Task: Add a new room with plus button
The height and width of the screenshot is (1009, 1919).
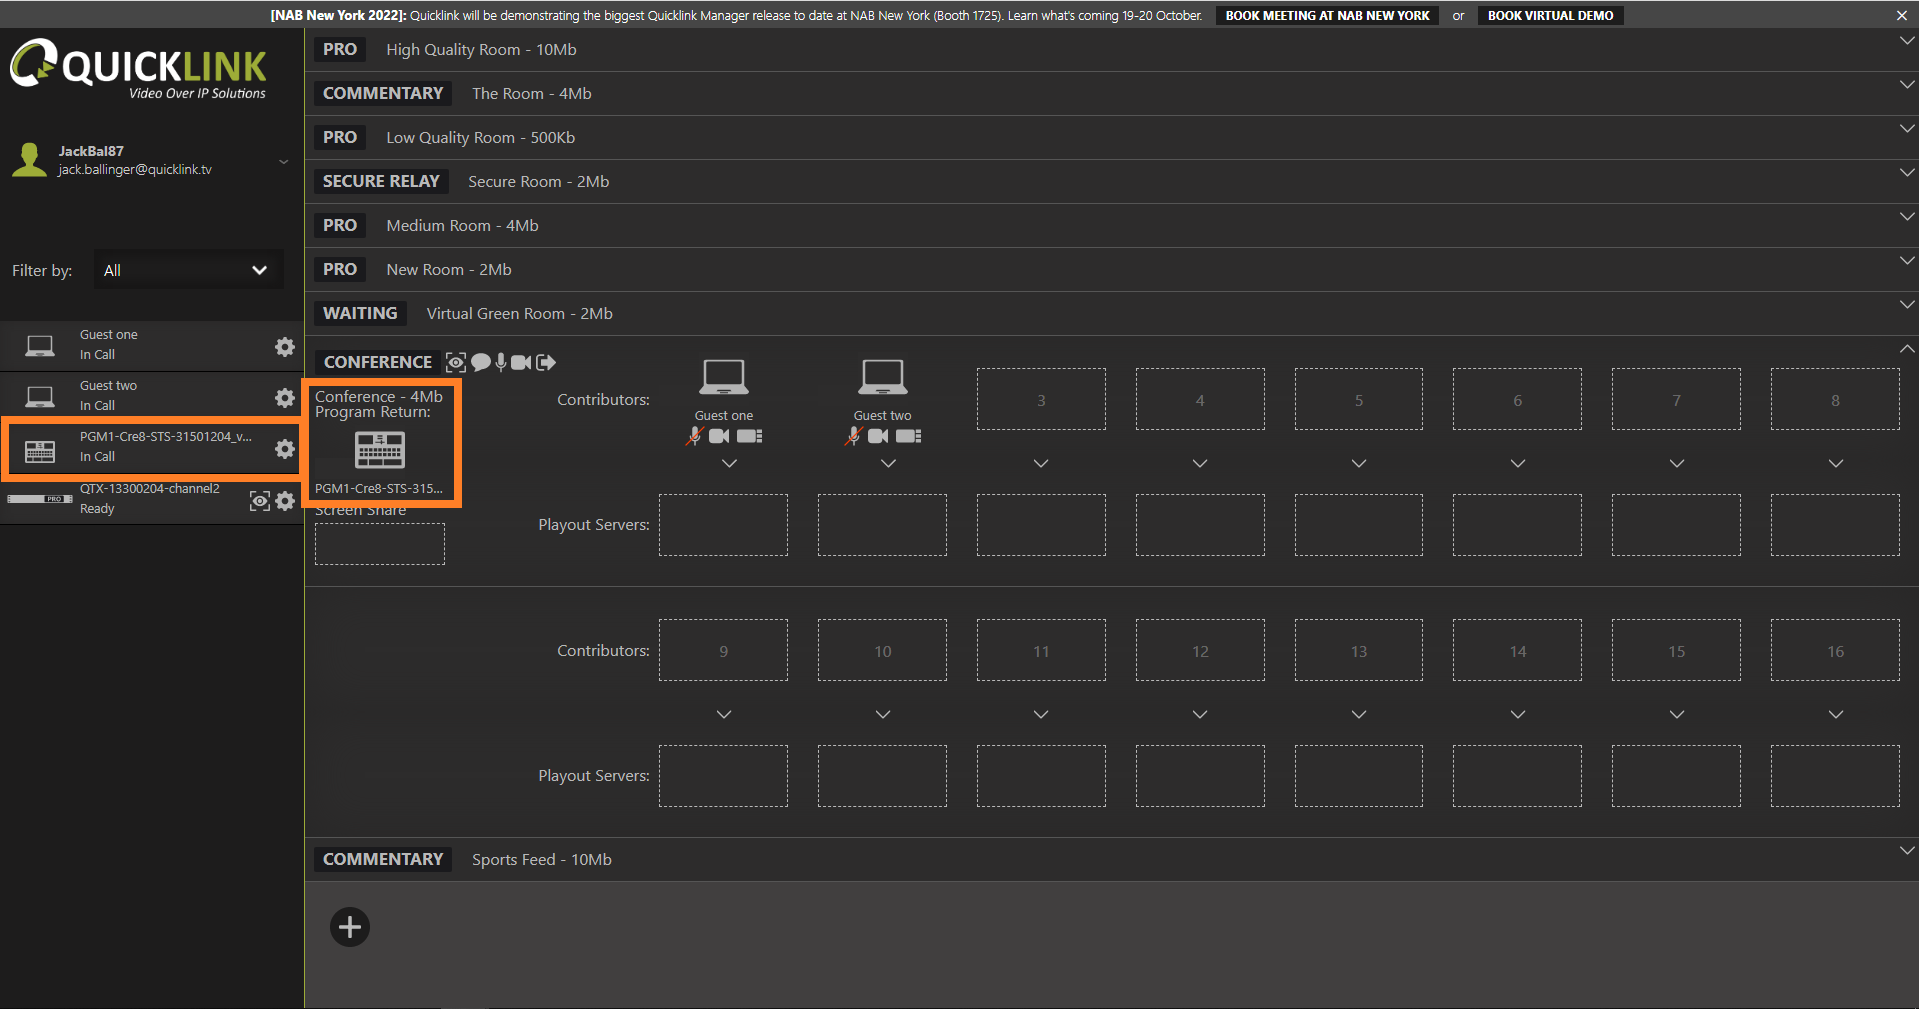Action: (350, 927)
